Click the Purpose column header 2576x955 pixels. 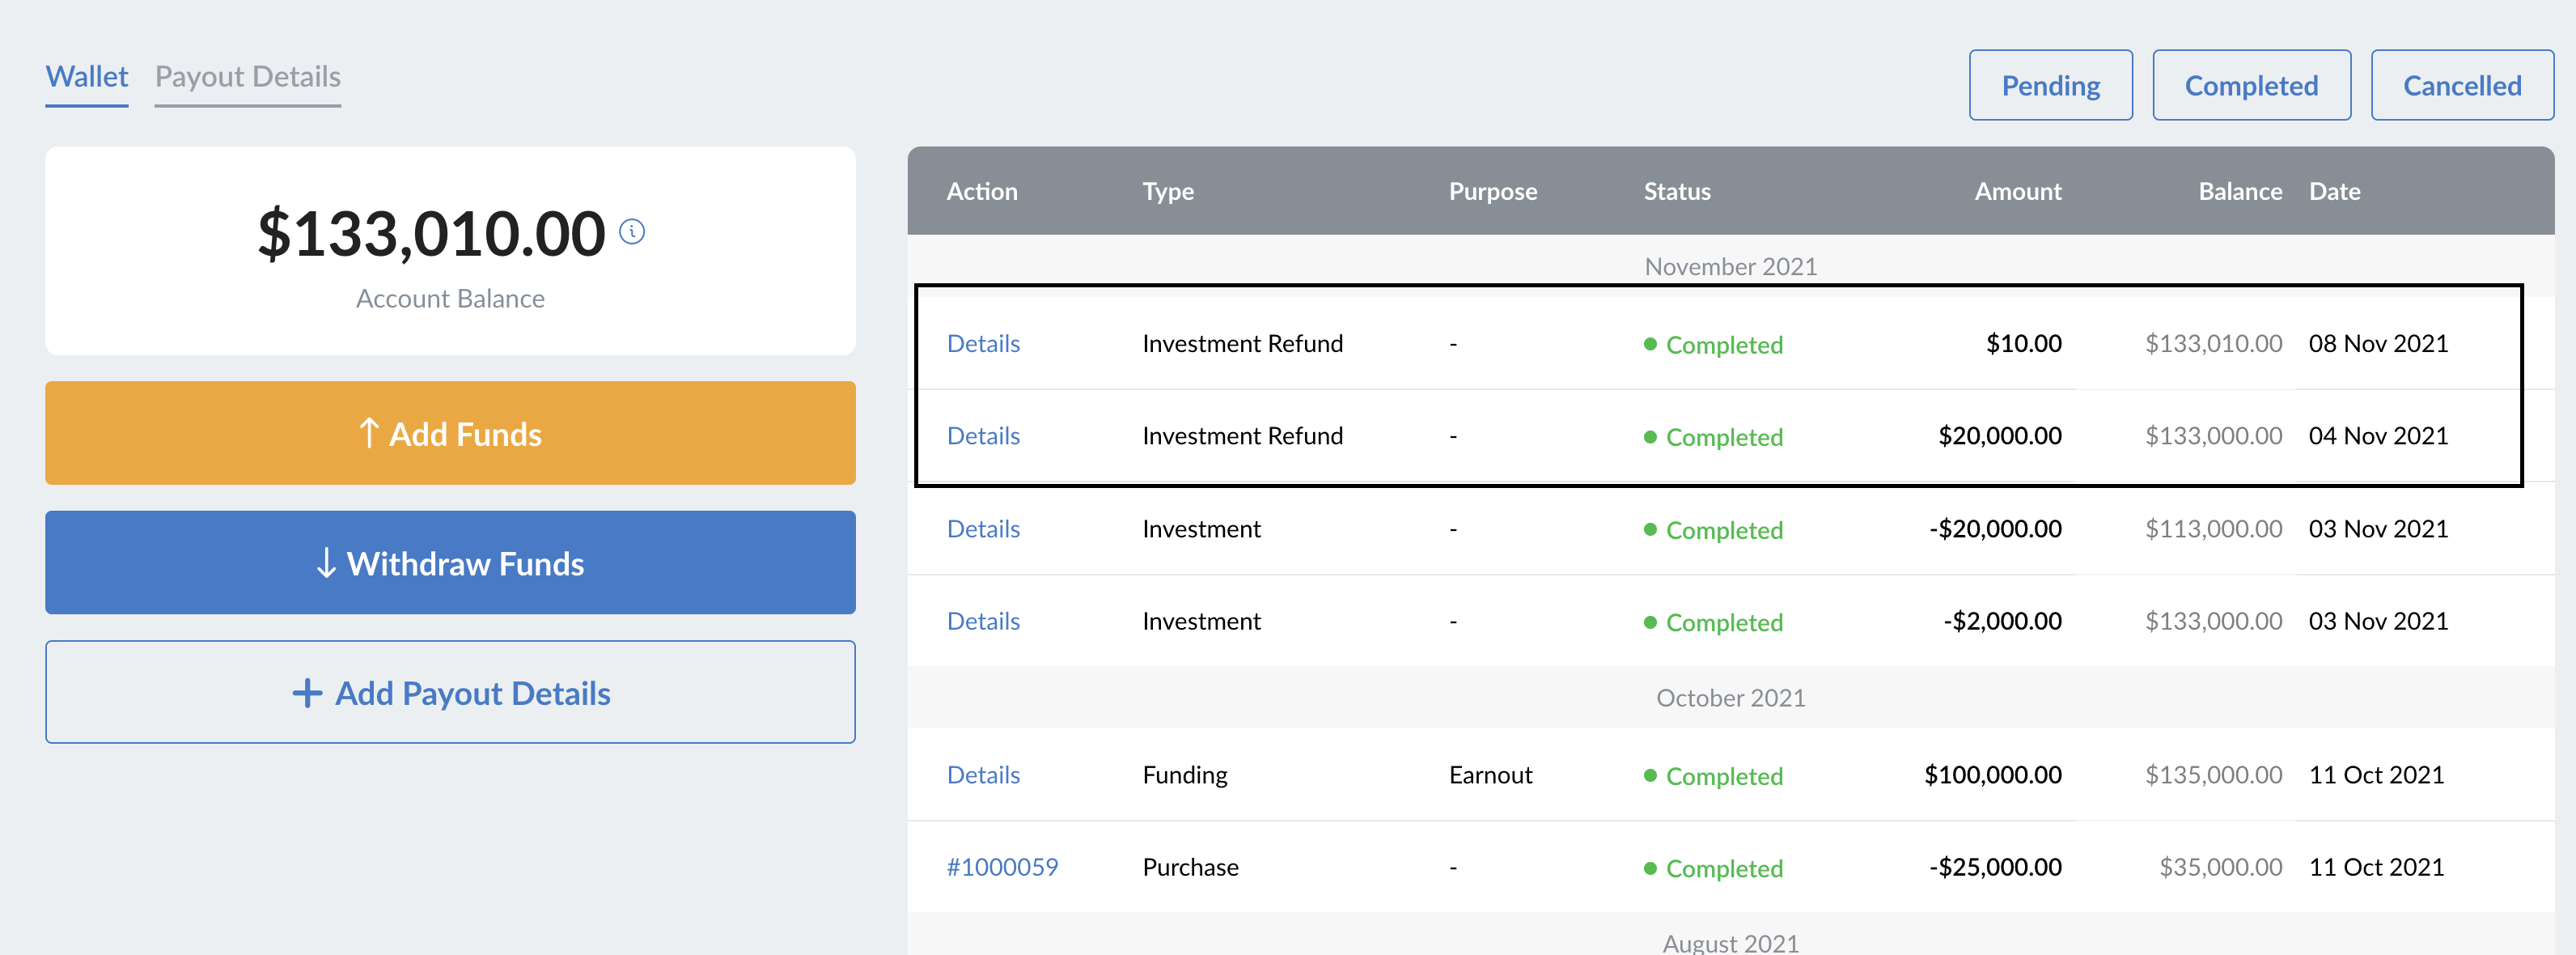point(1493,191)
